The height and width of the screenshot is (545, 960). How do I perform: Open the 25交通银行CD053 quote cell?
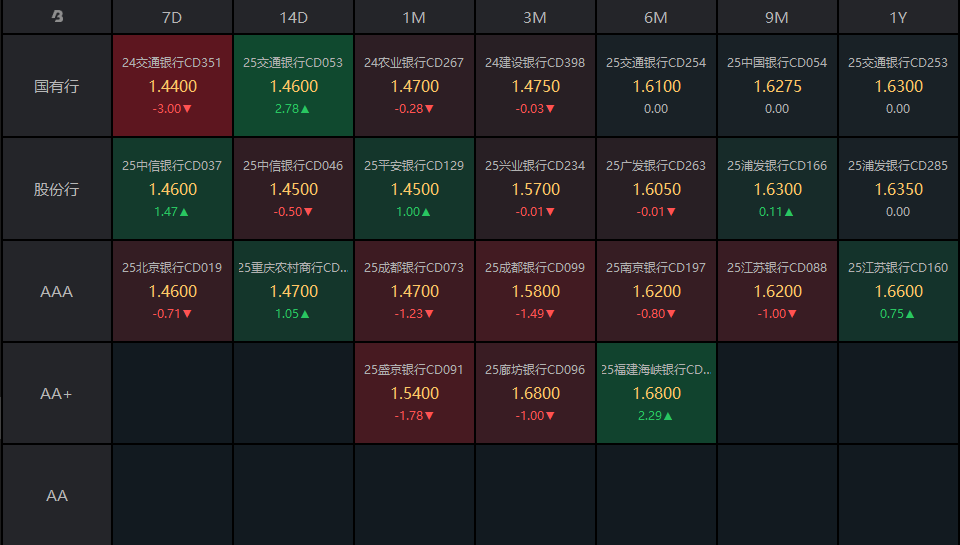coord(293,86)
